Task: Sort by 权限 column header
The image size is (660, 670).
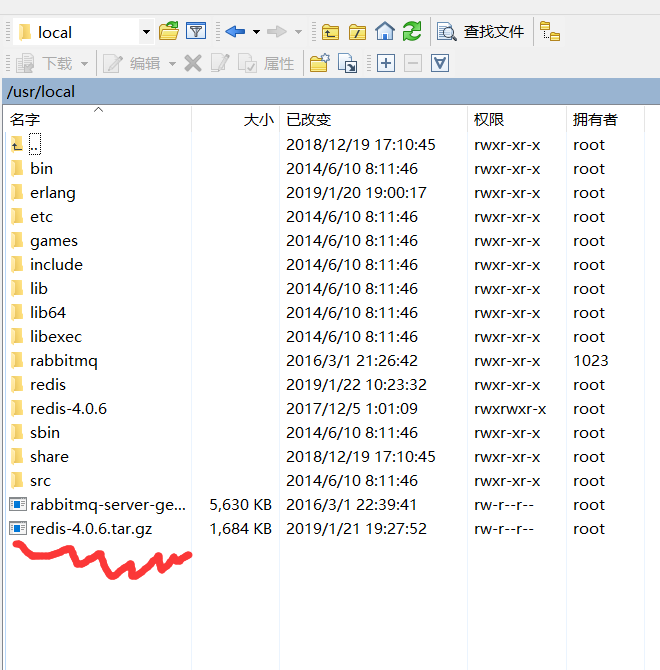Action: coord(517,119)
